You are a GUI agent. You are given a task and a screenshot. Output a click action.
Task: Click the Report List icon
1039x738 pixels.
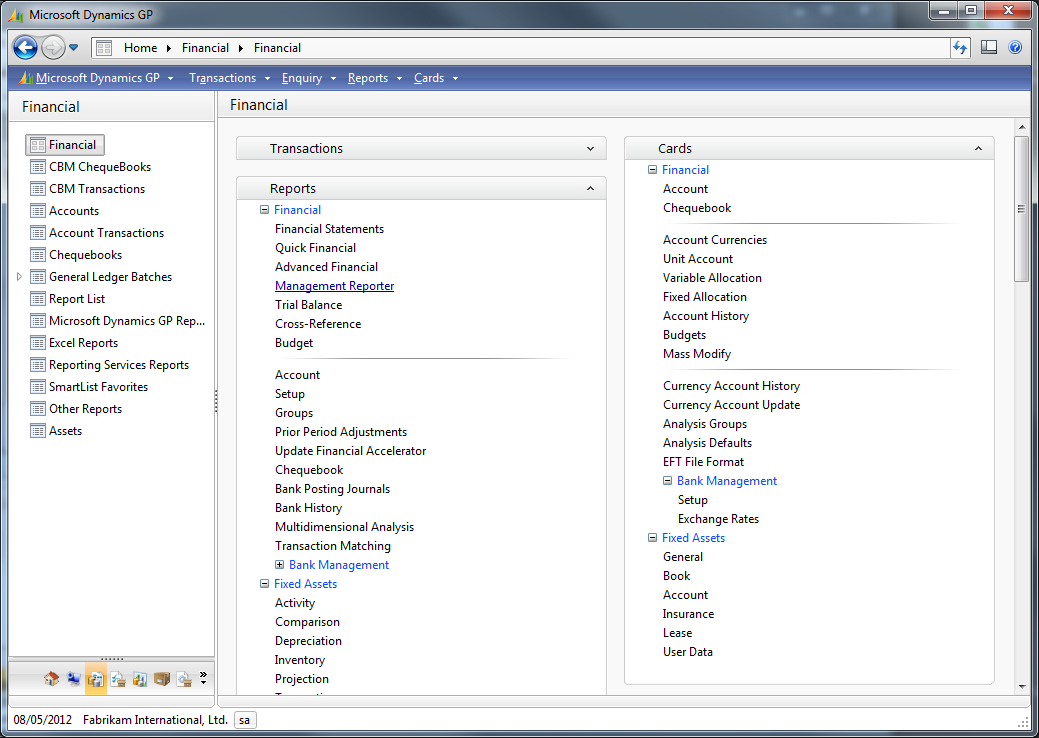pyautogui.click(x=38, y=299)
